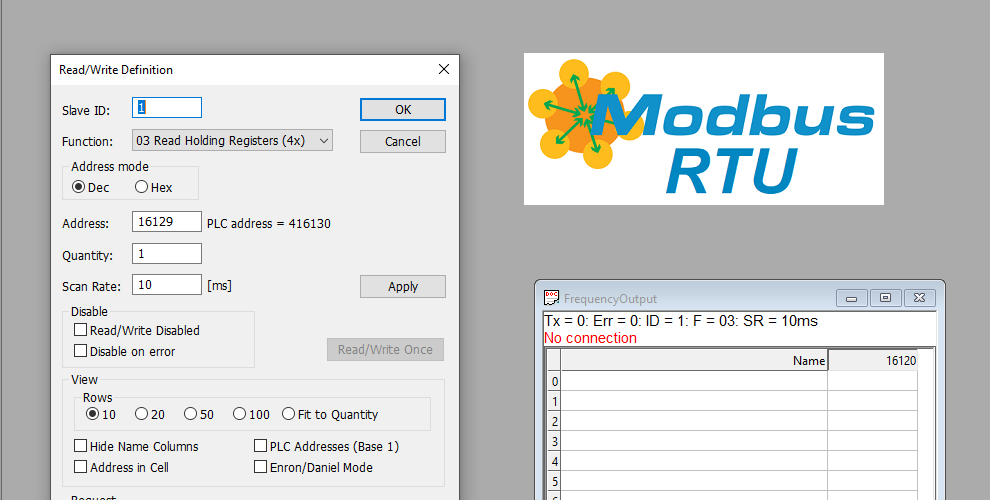Click the No connection status text
990x500 pixels.
[590, 338]
